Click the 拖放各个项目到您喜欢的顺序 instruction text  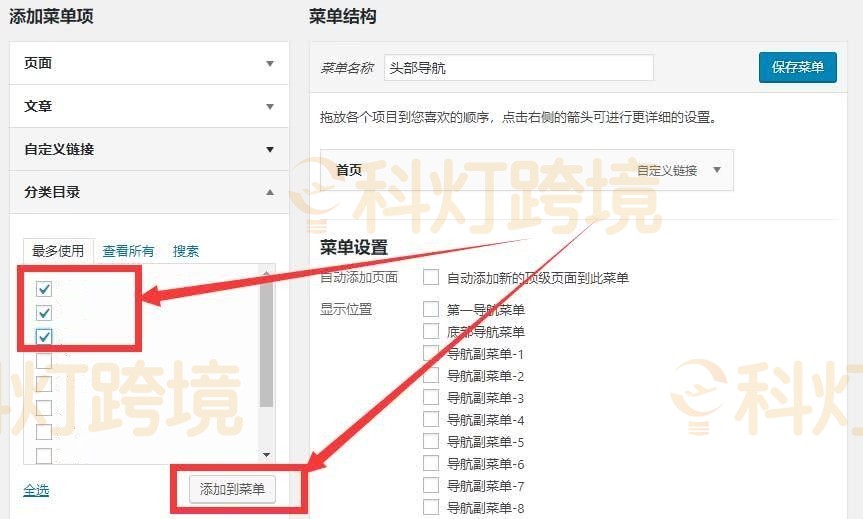click(517, 117)
